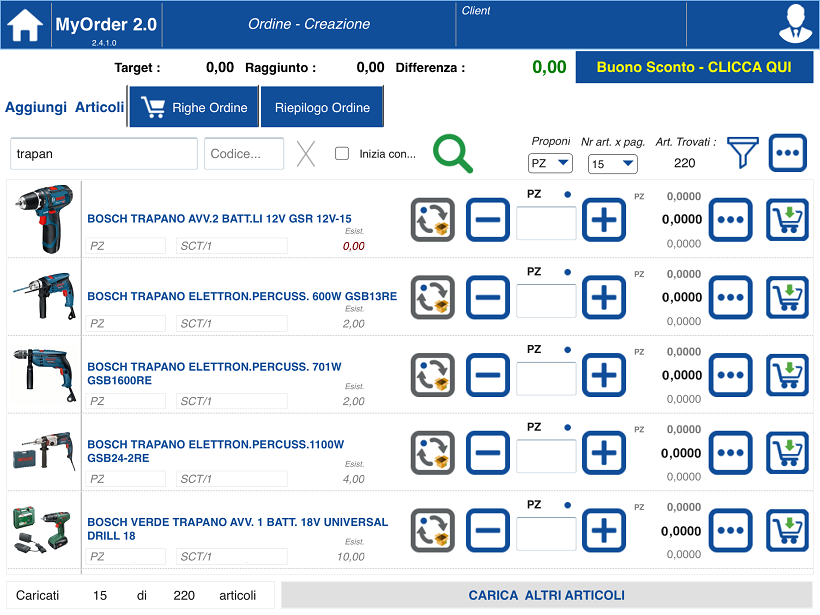Open replacement items for GSB24-2RE
Image resolution: width=820 pixels, height=615 pixels.
point(432,453)
